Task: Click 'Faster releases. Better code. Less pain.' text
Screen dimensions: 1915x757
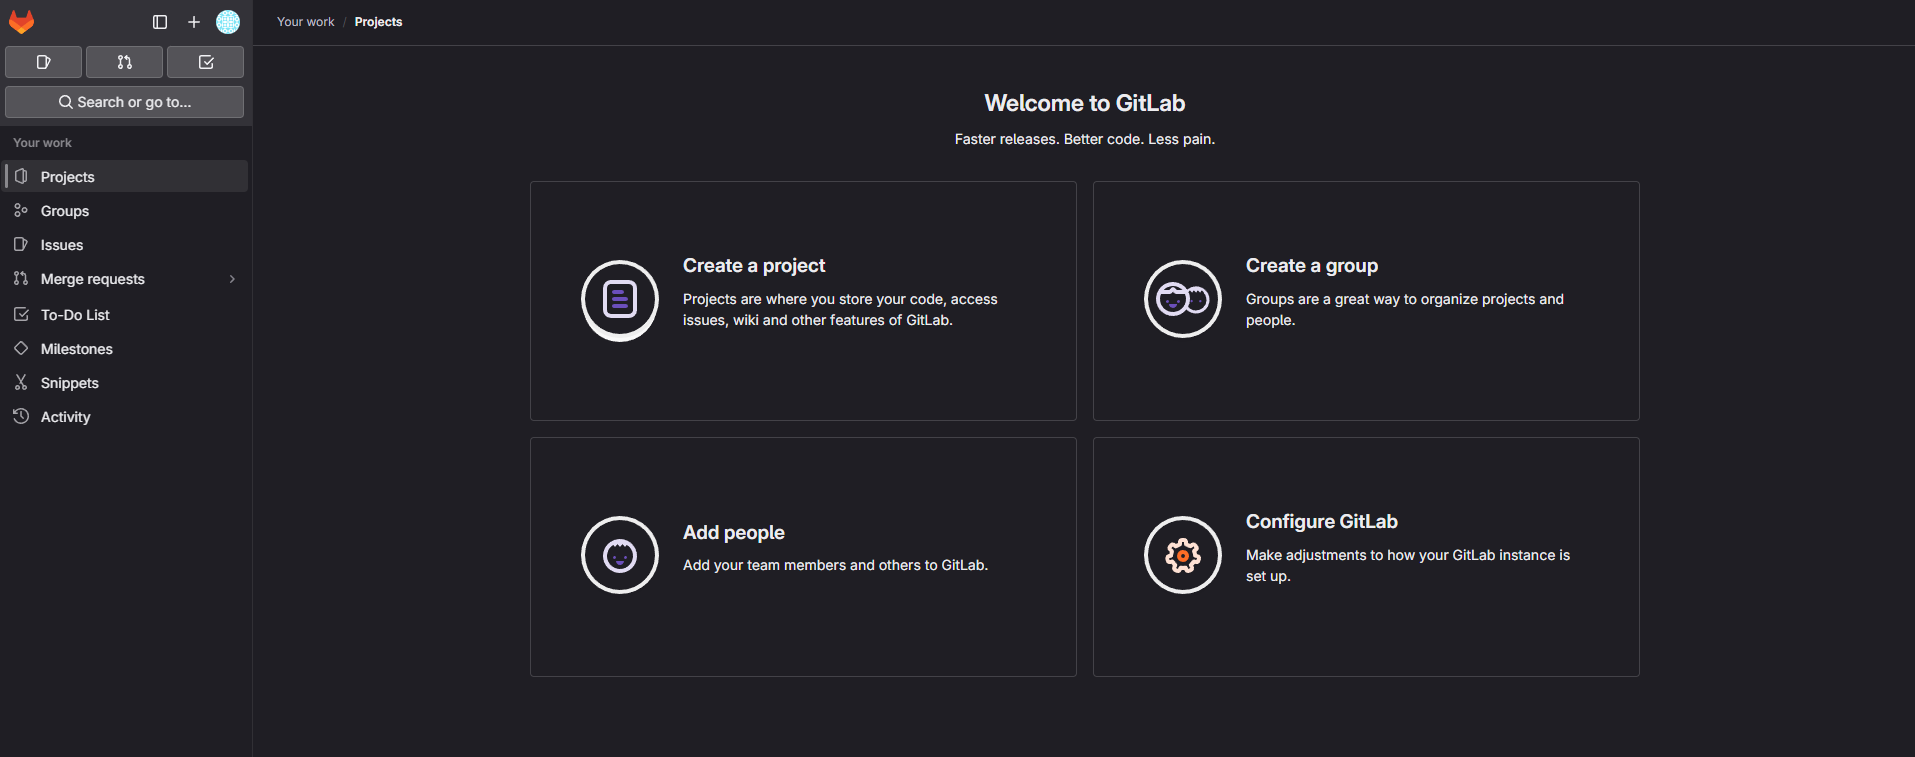Action: click(1085, 139)
